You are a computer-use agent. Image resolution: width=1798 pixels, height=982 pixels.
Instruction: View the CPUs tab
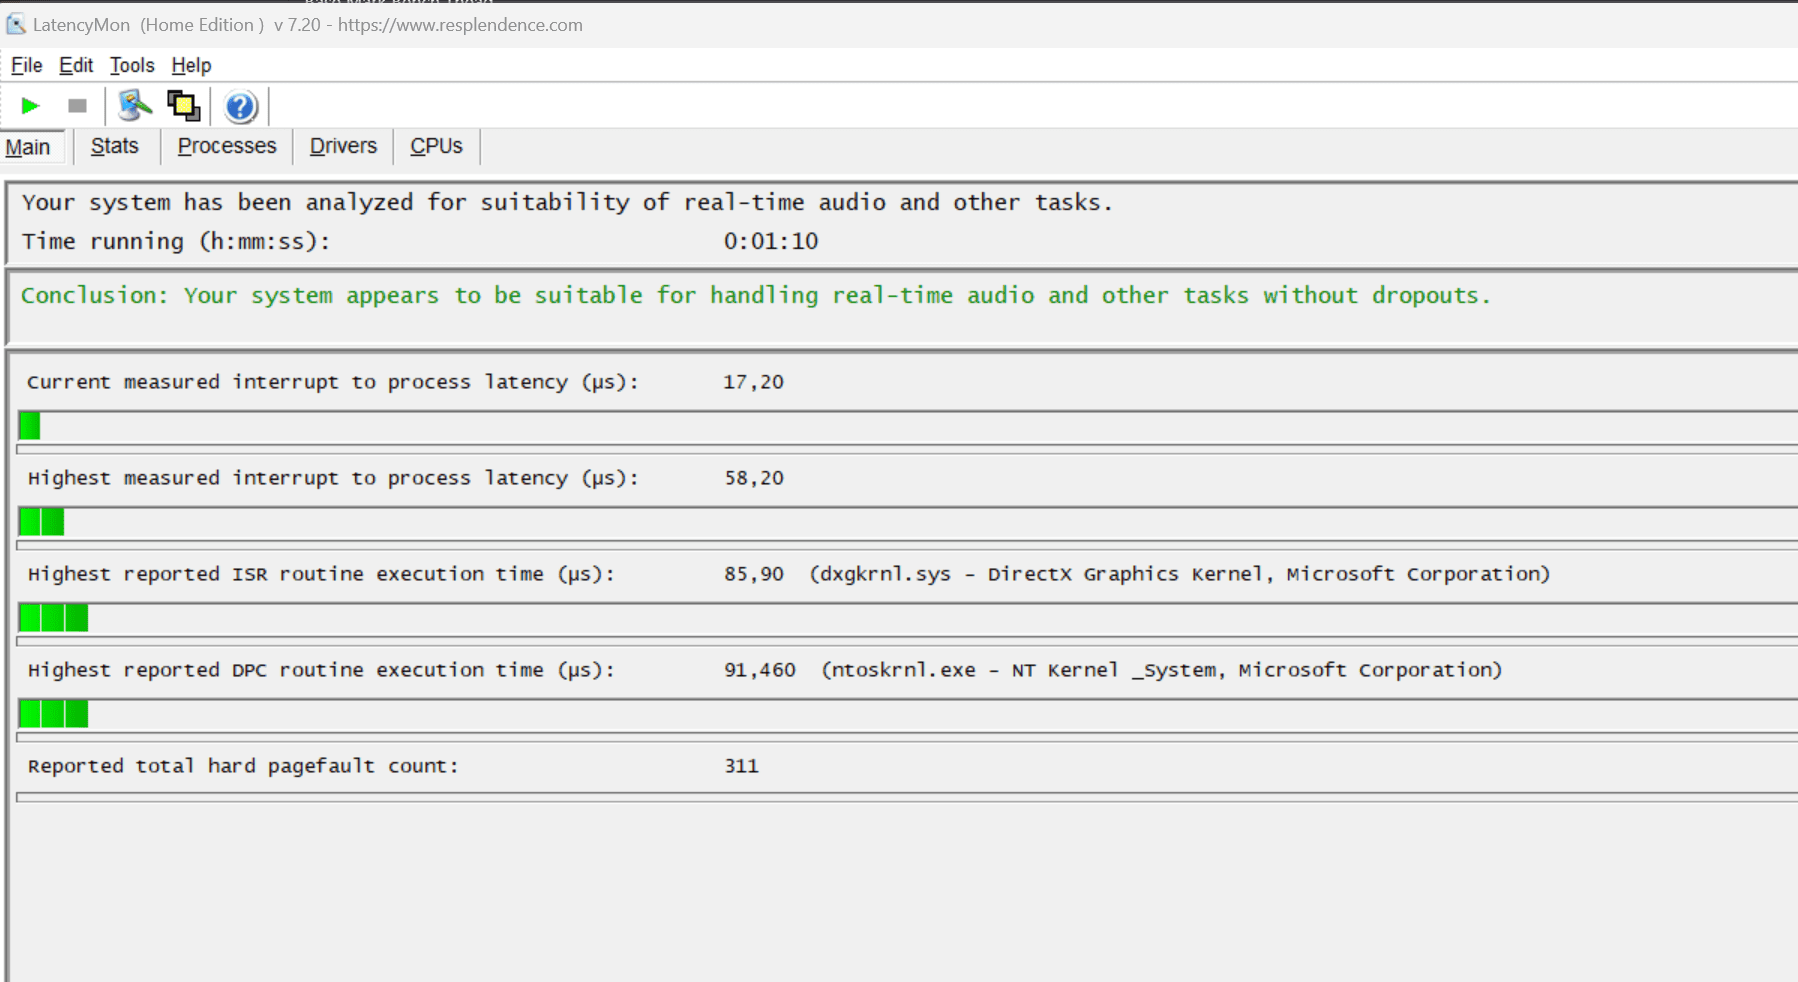tap(436, 146)
